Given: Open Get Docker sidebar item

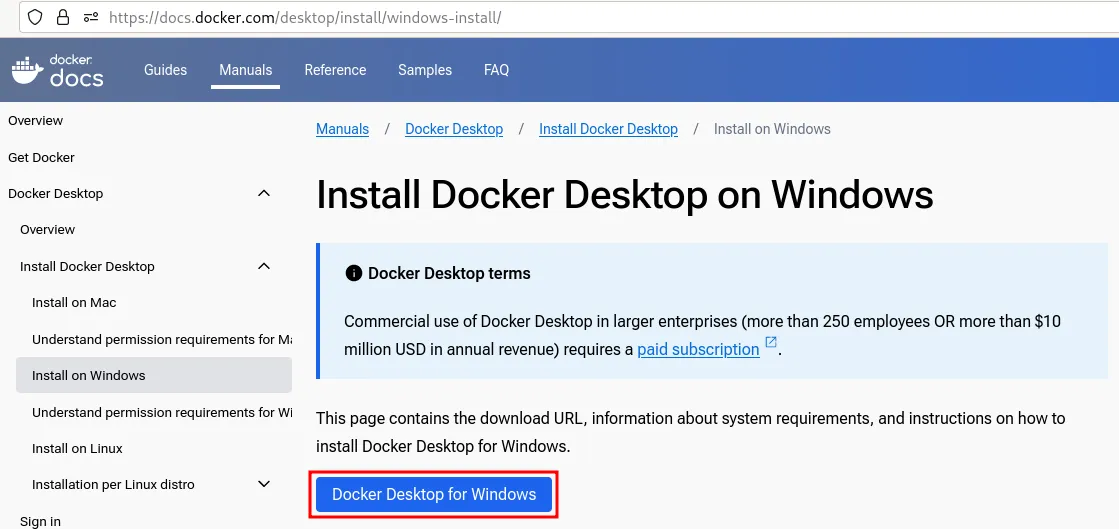Looking at the screenshot, I should [x=41, y=157].
